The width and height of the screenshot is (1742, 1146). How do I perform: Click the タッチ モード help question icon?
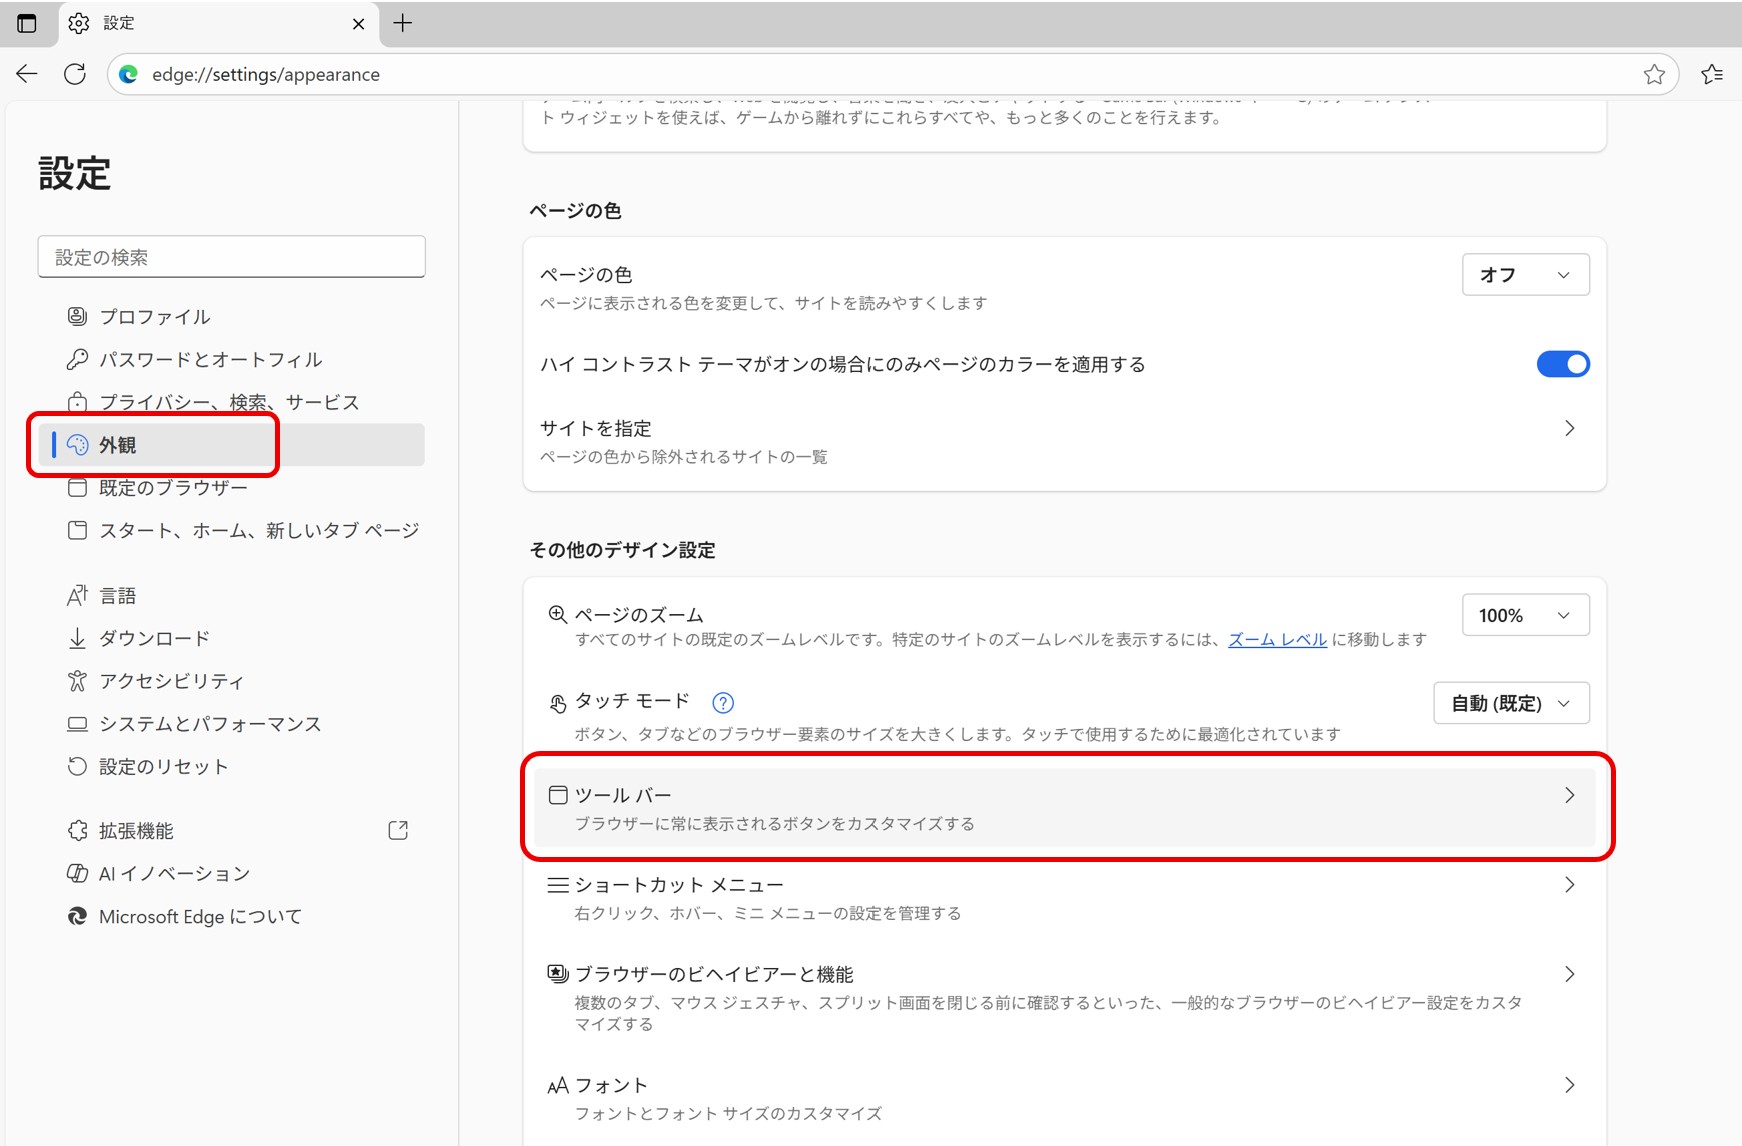723,702
